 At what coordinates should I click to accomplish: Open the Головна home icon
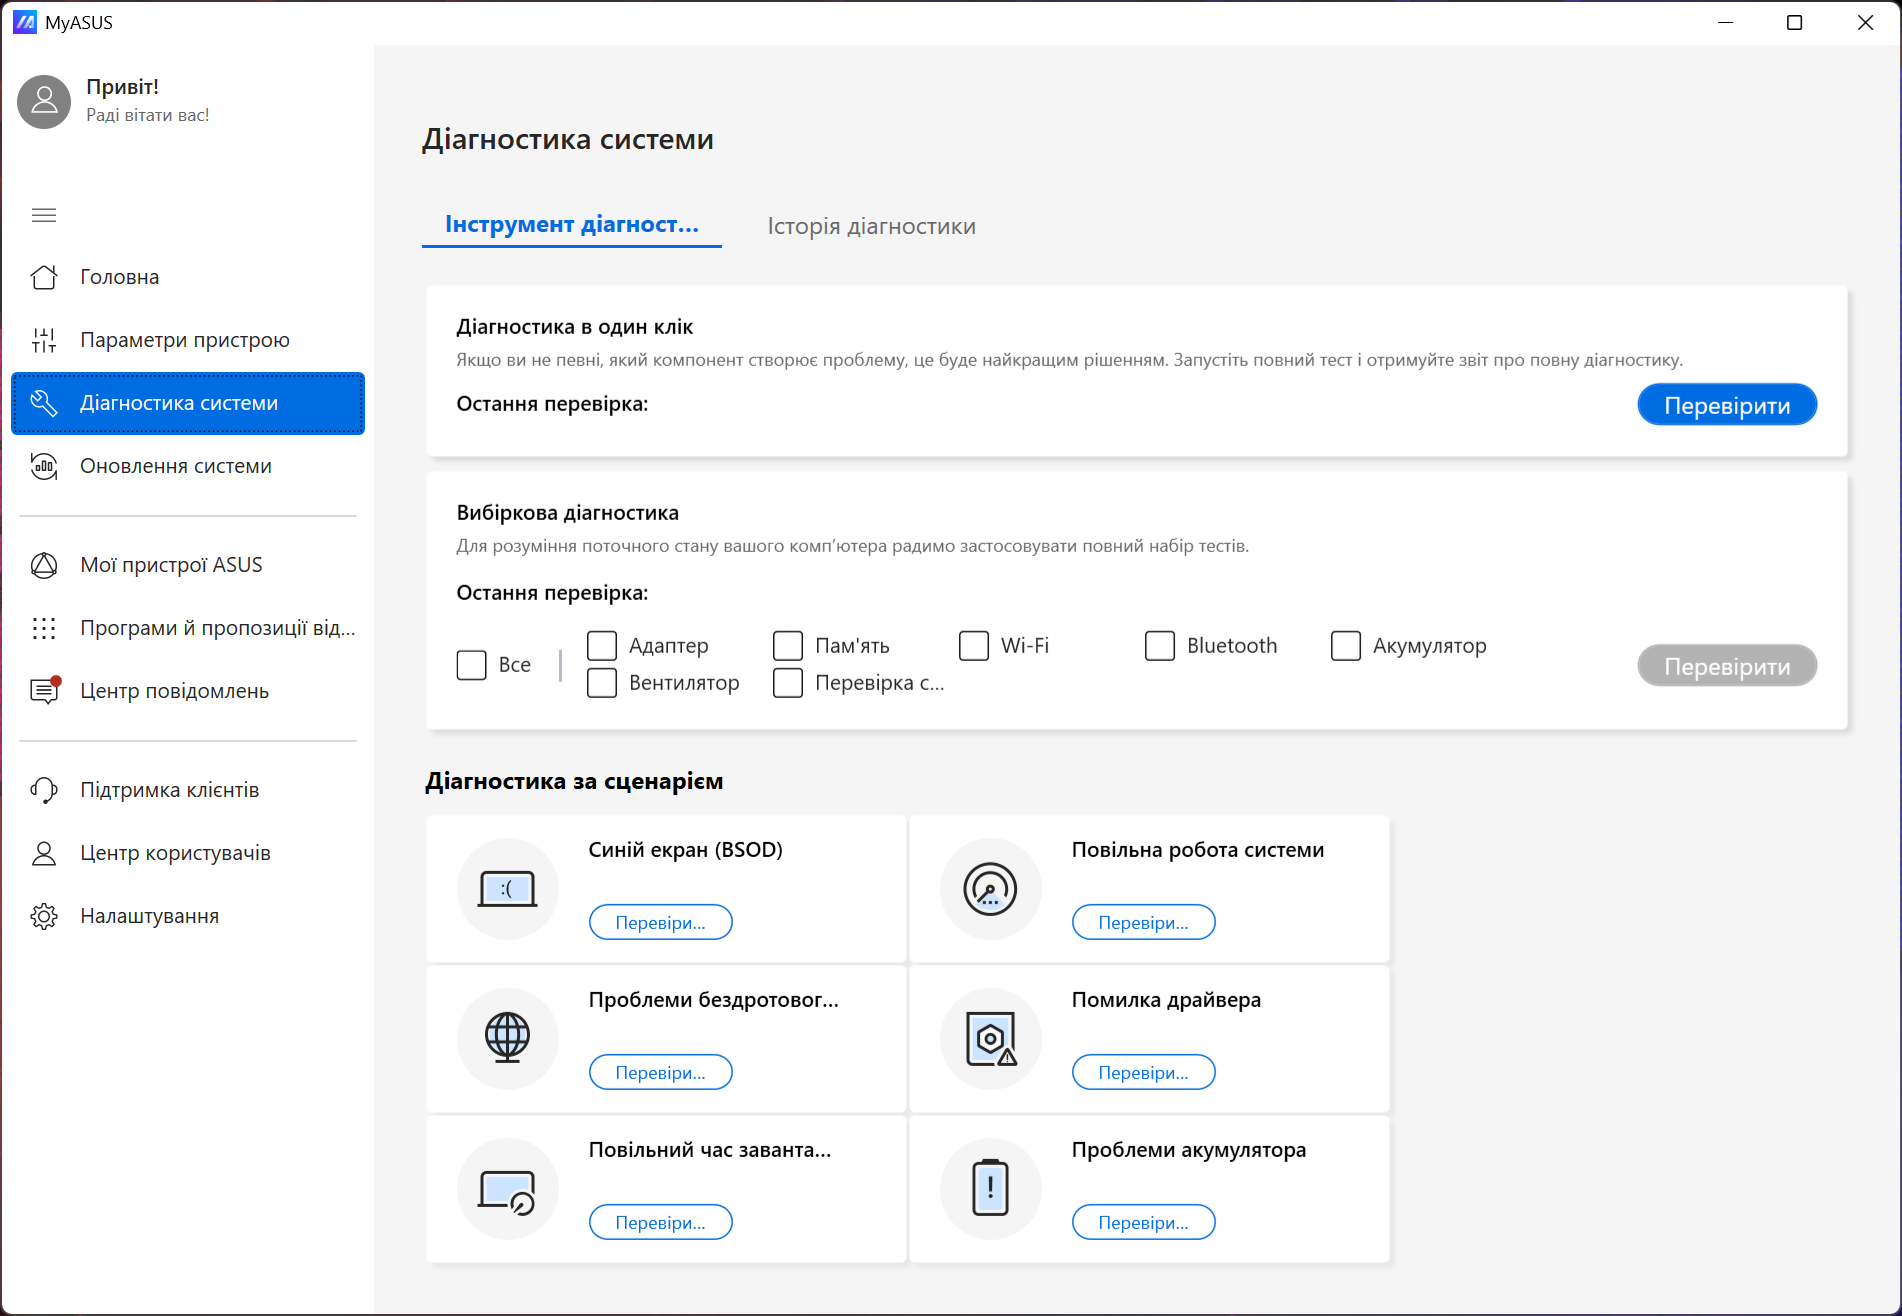point(44,277)
